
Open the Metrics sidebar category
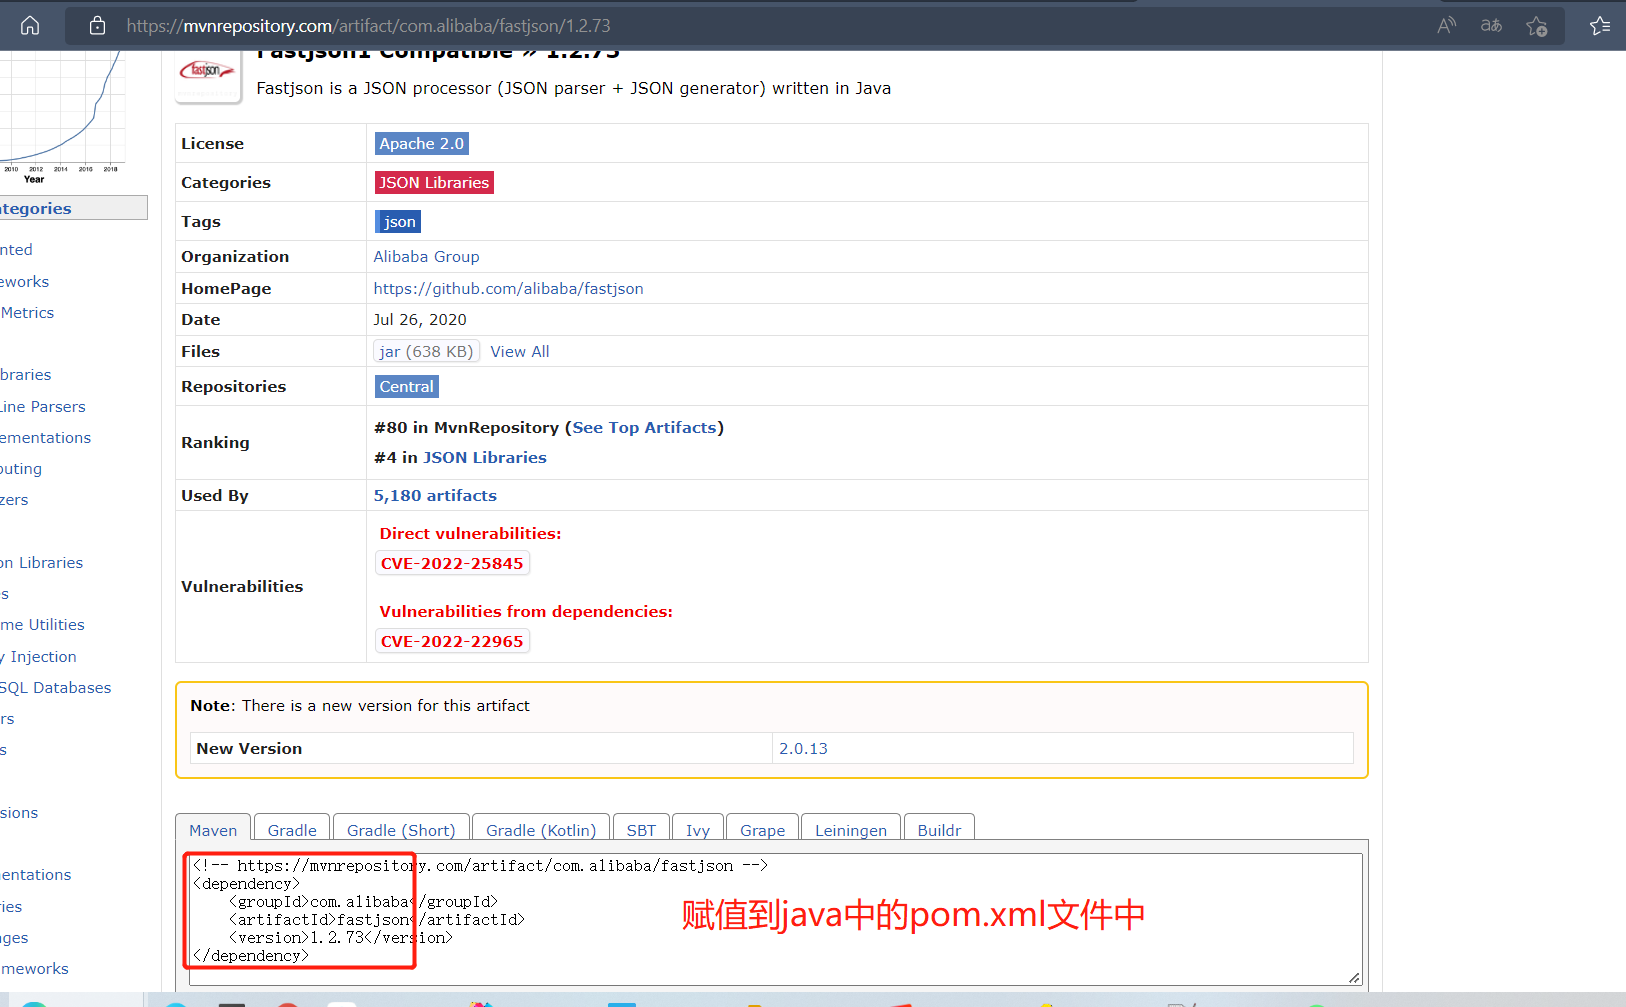point(27,313)
